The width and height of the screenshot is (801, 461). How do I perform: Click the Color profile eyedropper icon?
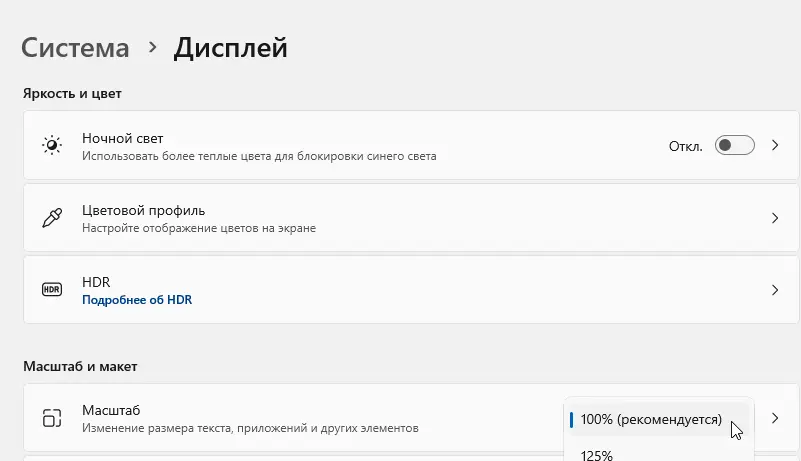point(52,218)
